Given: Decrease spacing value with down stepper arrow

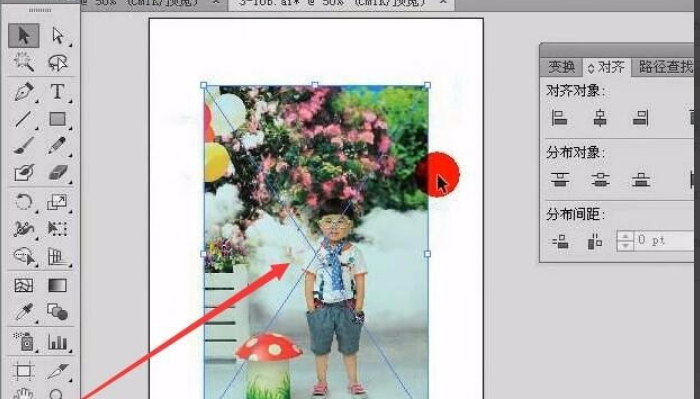Looking at the screenshot, I should click(625, 245).
